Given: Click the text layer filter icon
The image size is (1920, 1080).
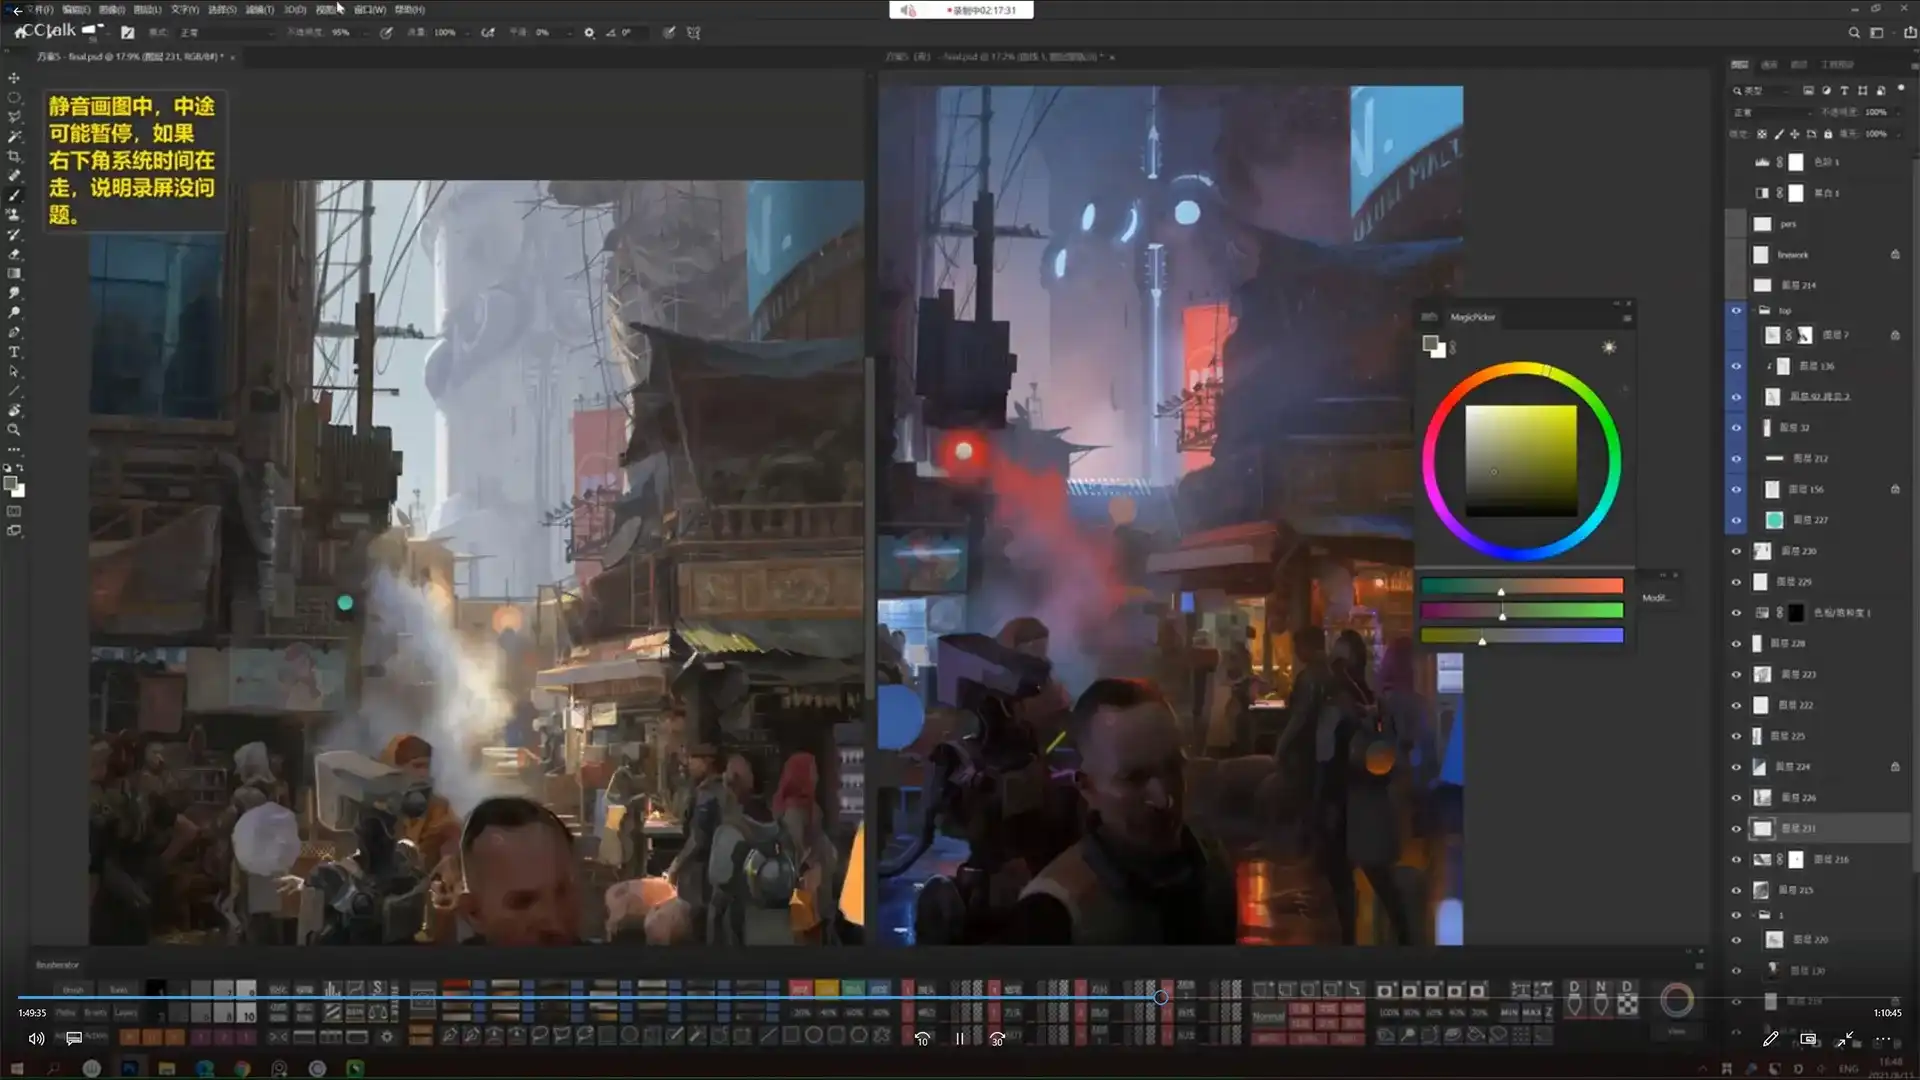Looking at the screenshot, I should click(x=1844, y=91).
